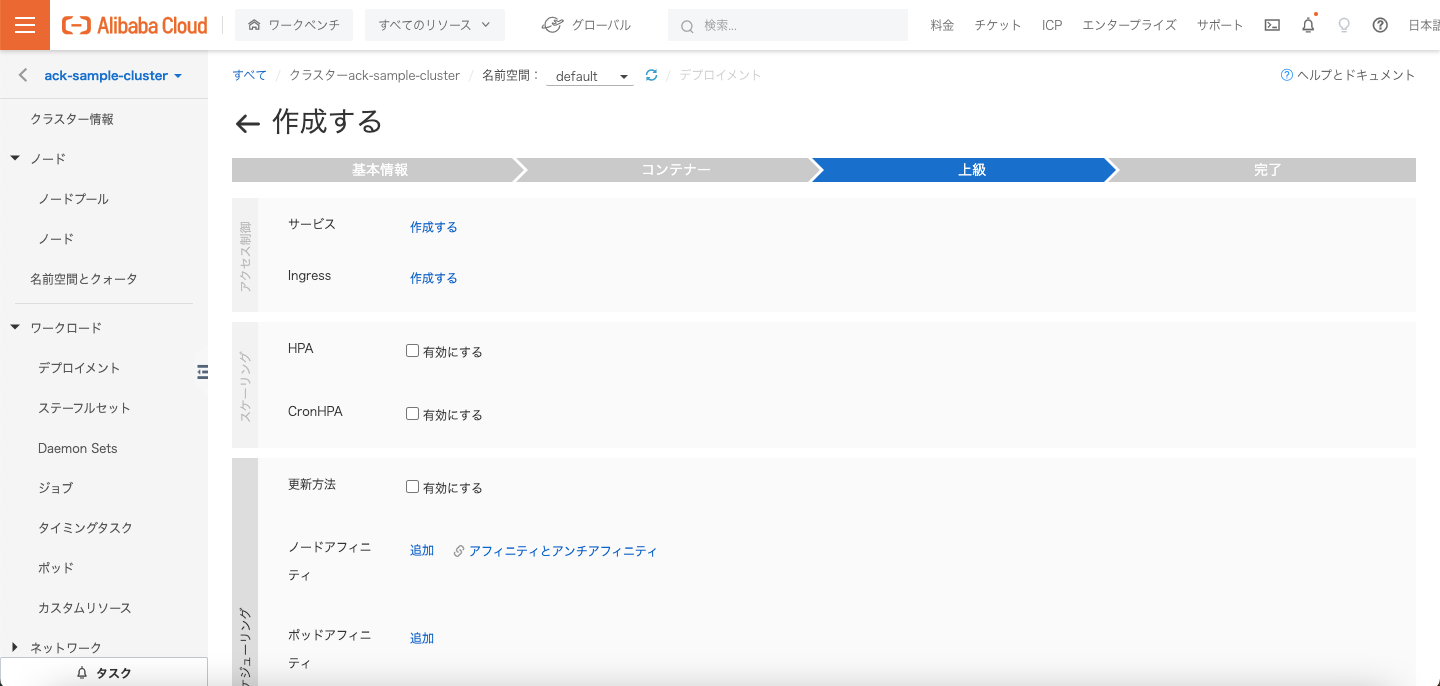Go back using sidebar chevron icon

tap(23, 75)
